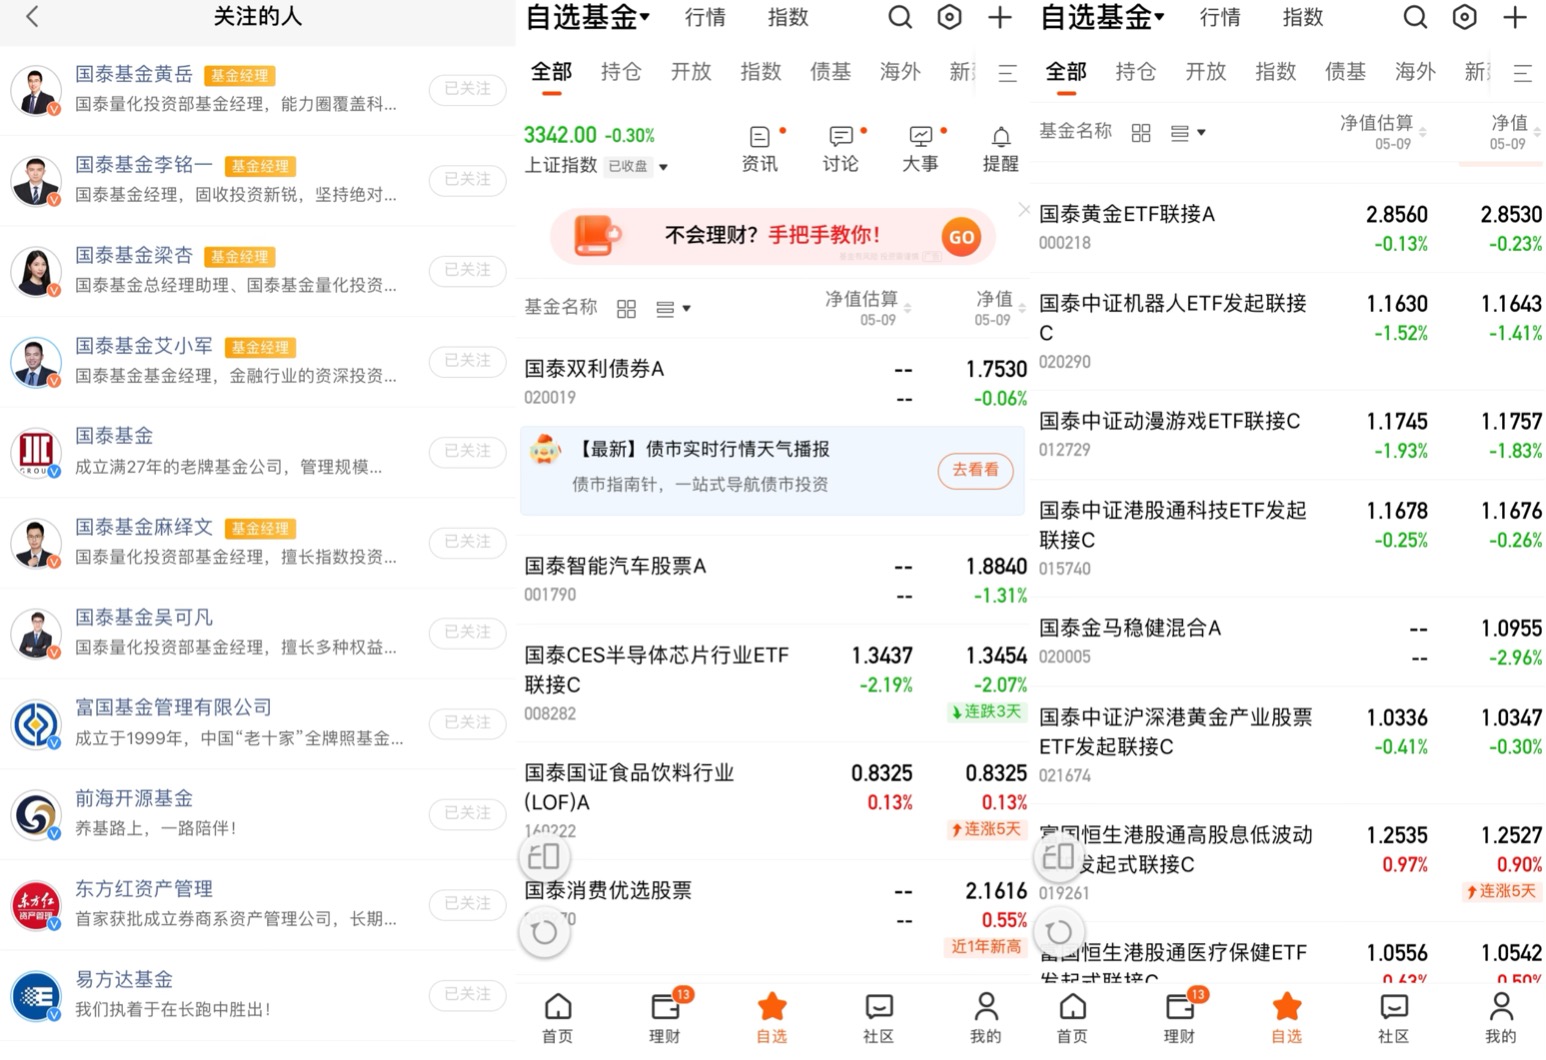
Task: Tap 首页 home icon in right screen nav
Action: click(x=1072, y=1018)
